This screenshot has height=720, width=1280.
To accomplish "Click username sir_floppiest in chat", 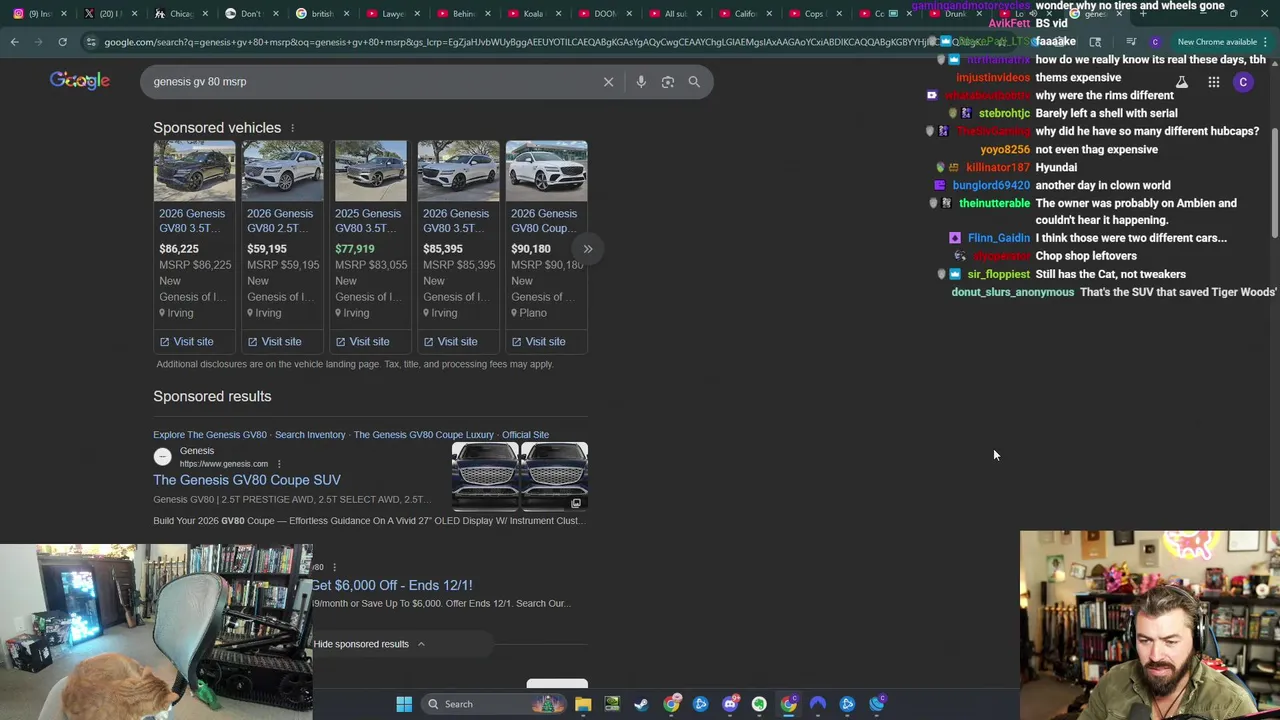I will pyautogui.click(x=999, y=275).
